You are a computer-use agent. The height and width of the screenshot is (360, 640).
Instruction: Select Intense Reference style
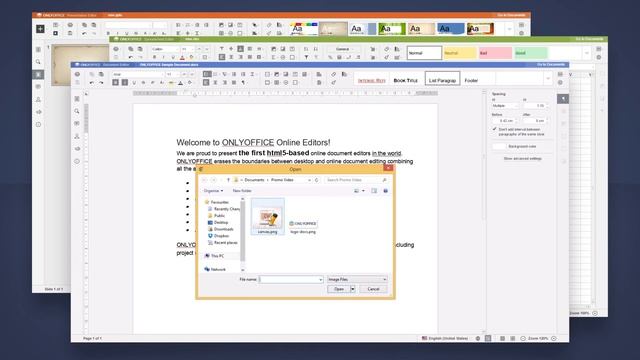371,80
